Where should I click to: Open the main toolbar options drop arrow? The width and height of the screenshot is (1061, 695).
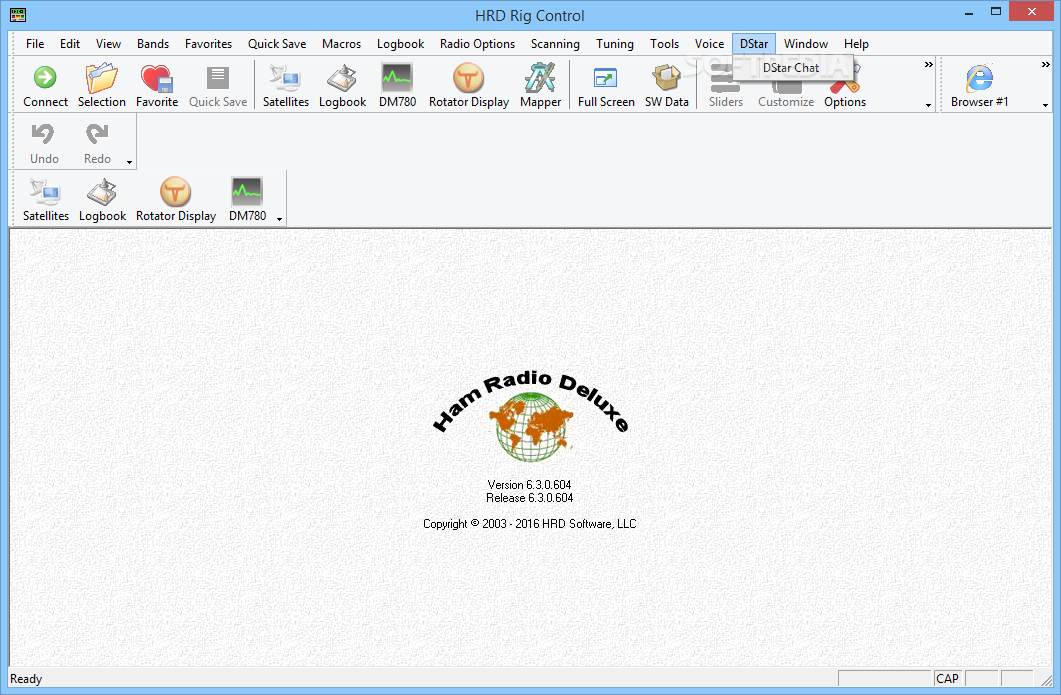coord(928,106)
